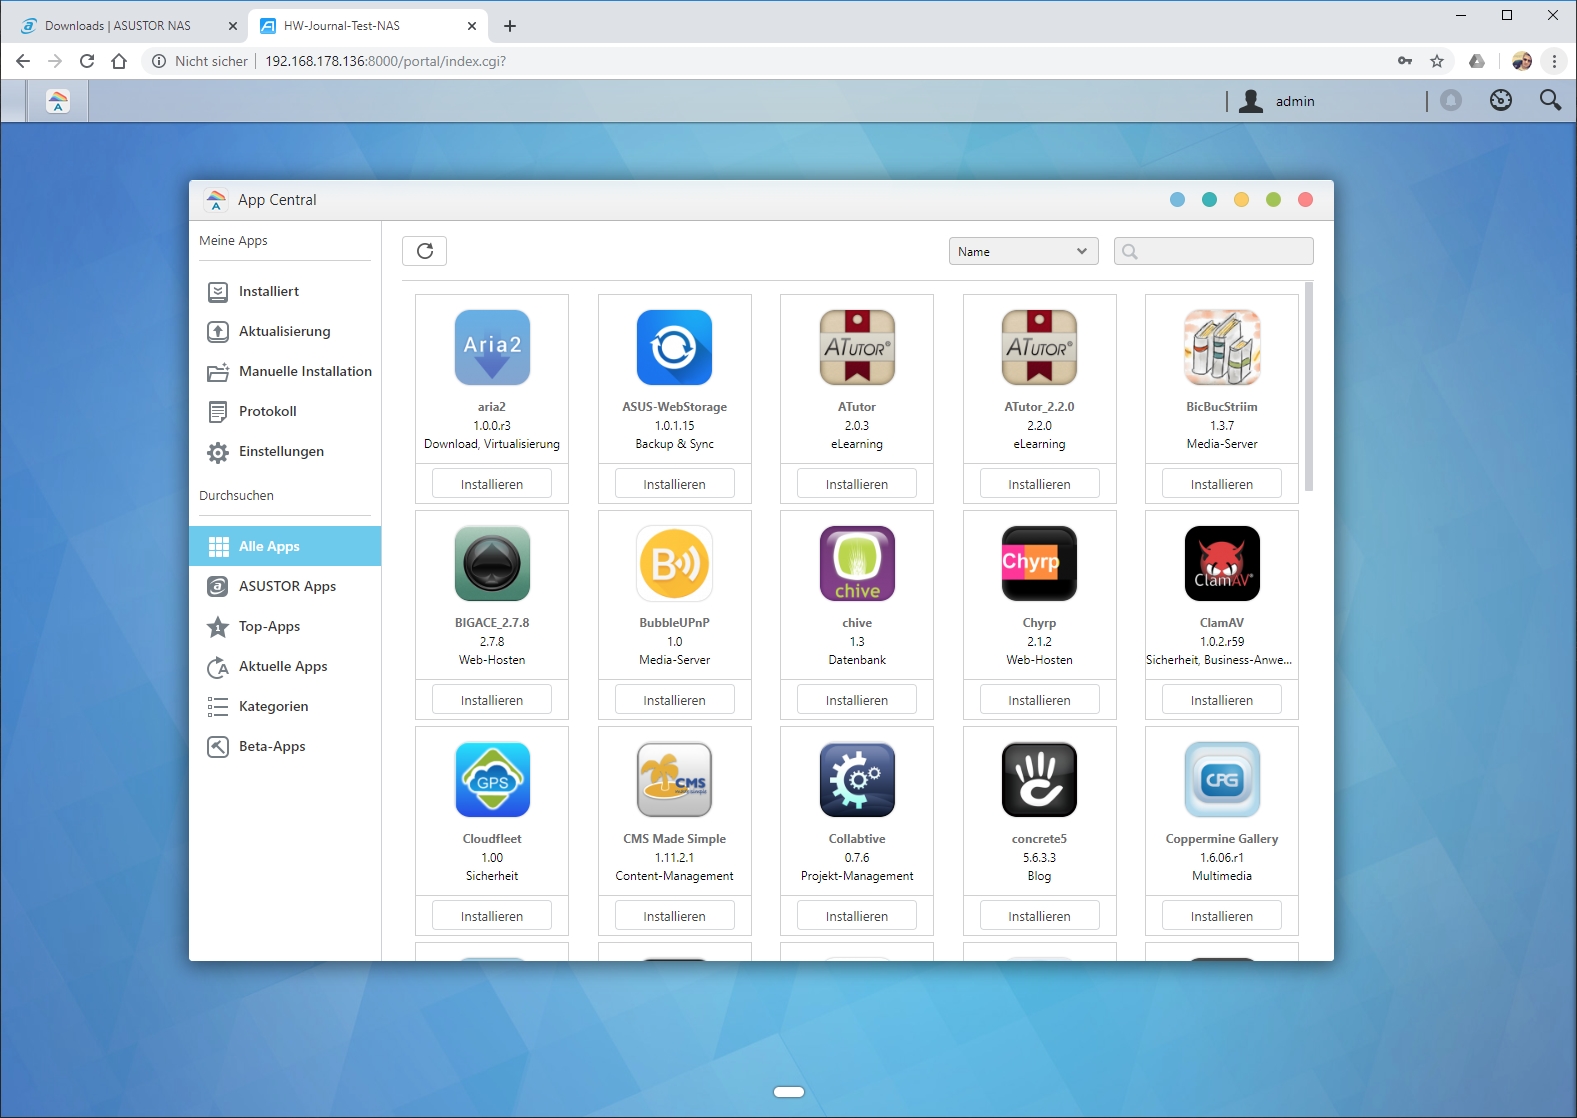Open the admin user menu
Viewport: 1577px width, 1118px height.
[1277, 101]
